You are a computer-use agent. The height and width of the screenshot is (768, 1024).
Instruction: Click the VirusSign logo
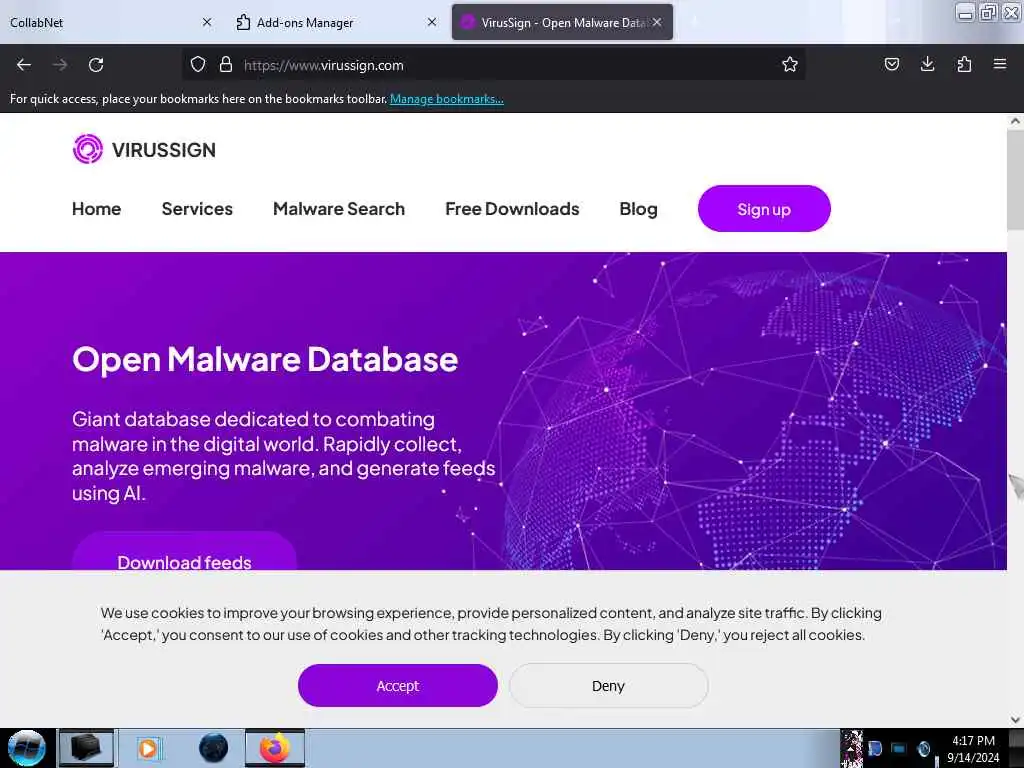pyautogui.click(x=144, y=150)
